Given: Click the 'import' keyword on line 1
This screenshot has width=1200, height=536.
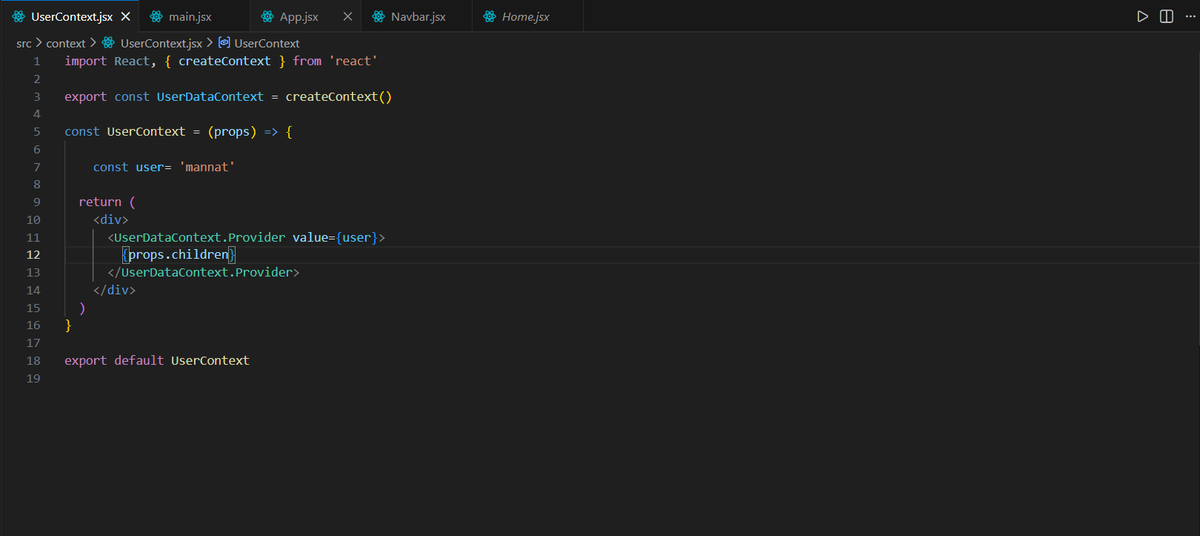Looking at the screenshot, I should tap(86, 61).
